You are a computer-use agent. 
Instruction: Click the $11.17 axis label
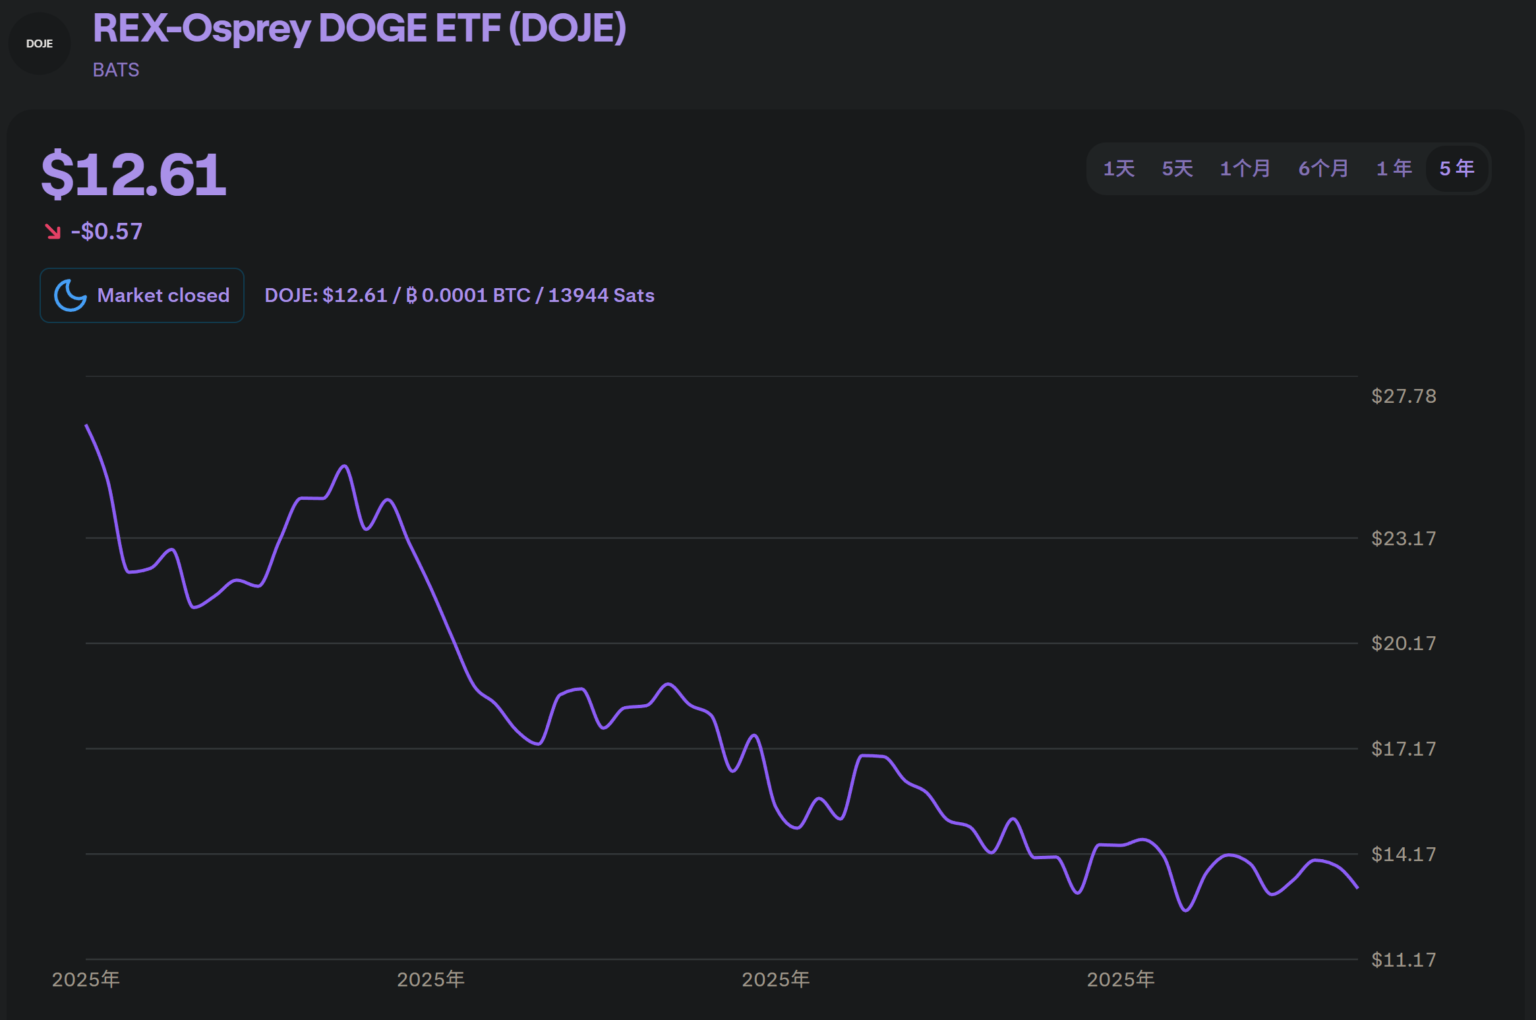tap(1403, 959)
